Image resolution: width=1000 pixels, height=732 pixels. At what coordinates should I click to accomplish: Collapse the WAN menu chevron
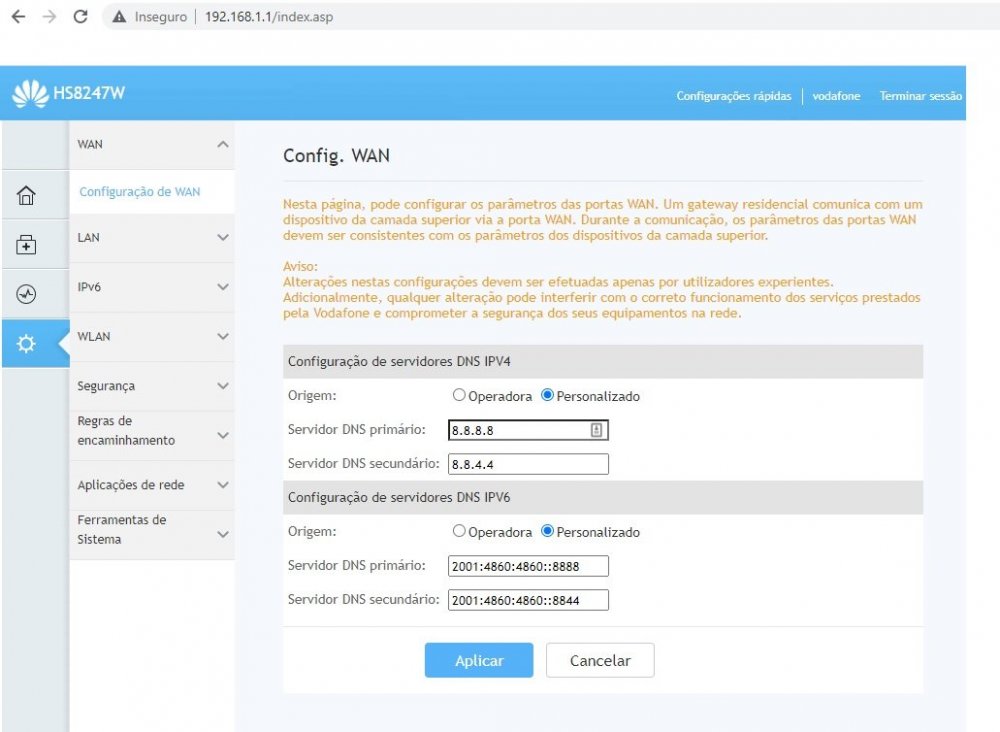[223, 145]
